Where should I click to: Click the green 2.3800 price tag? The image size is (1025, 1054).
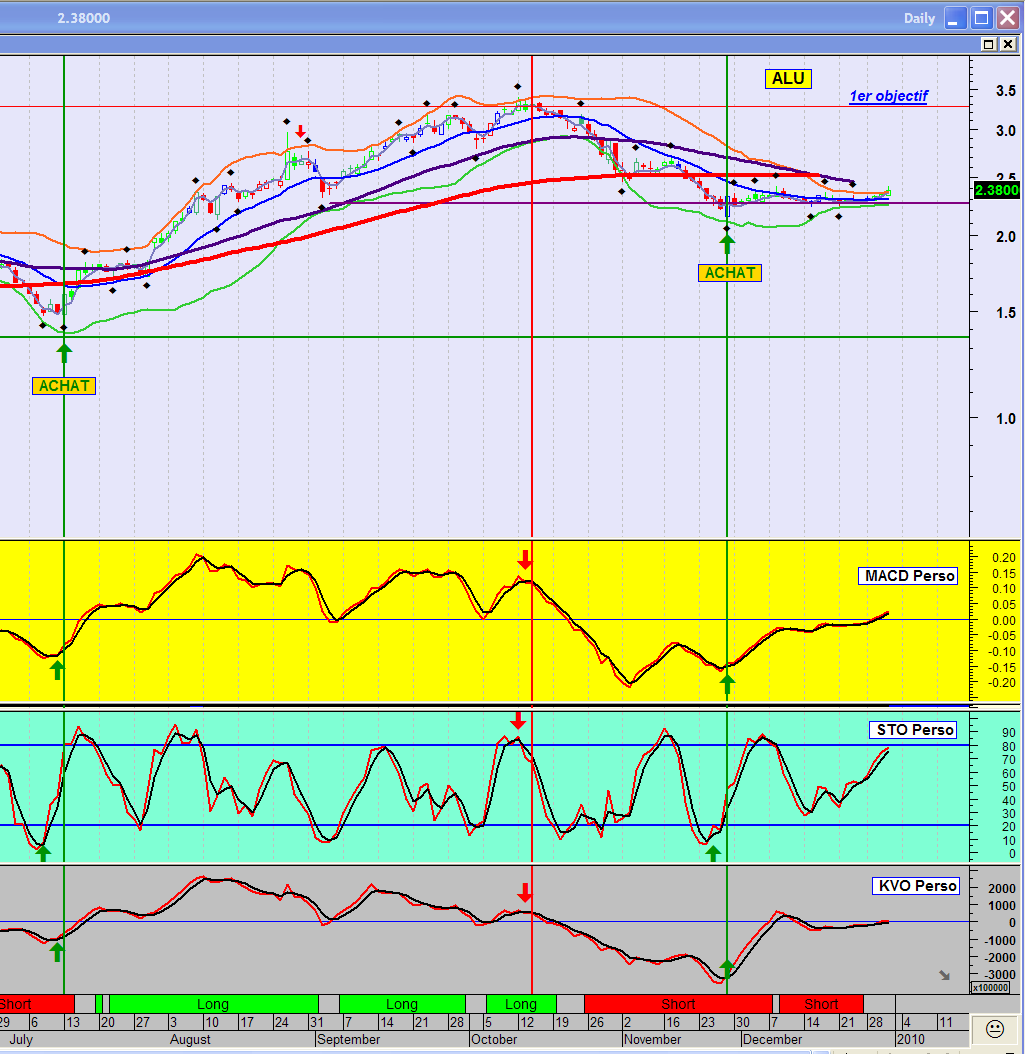pos(997,190)
